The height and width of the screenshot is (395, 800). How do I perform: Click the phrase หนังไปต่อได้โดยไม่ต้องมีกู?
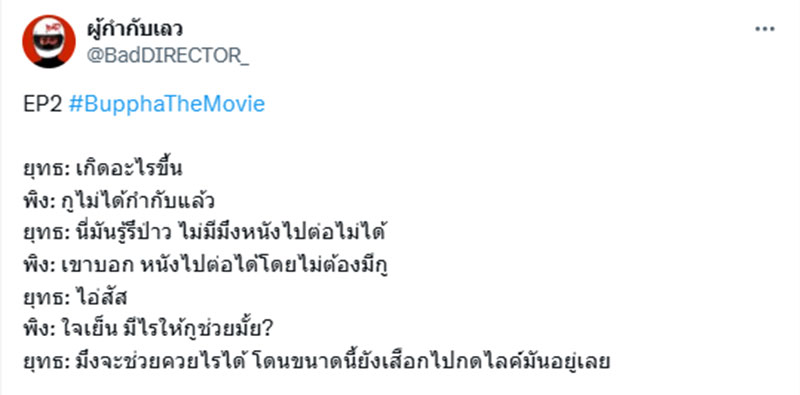tap(264, 265)
